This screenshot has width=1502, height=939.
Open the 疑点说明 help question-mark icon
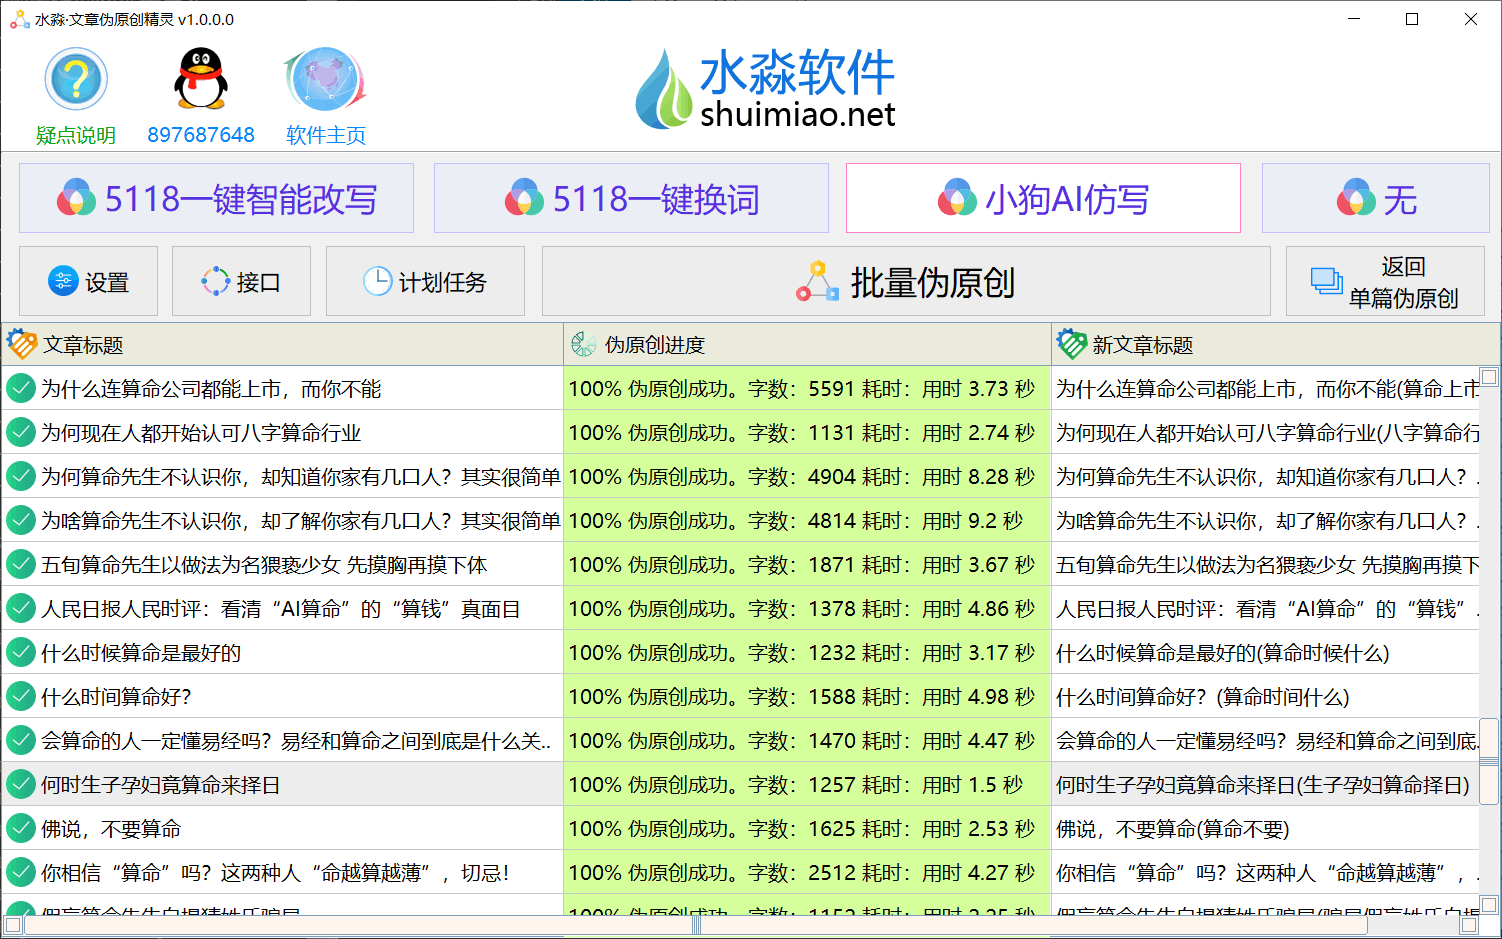pyautogui.click(x=76, y=79)
